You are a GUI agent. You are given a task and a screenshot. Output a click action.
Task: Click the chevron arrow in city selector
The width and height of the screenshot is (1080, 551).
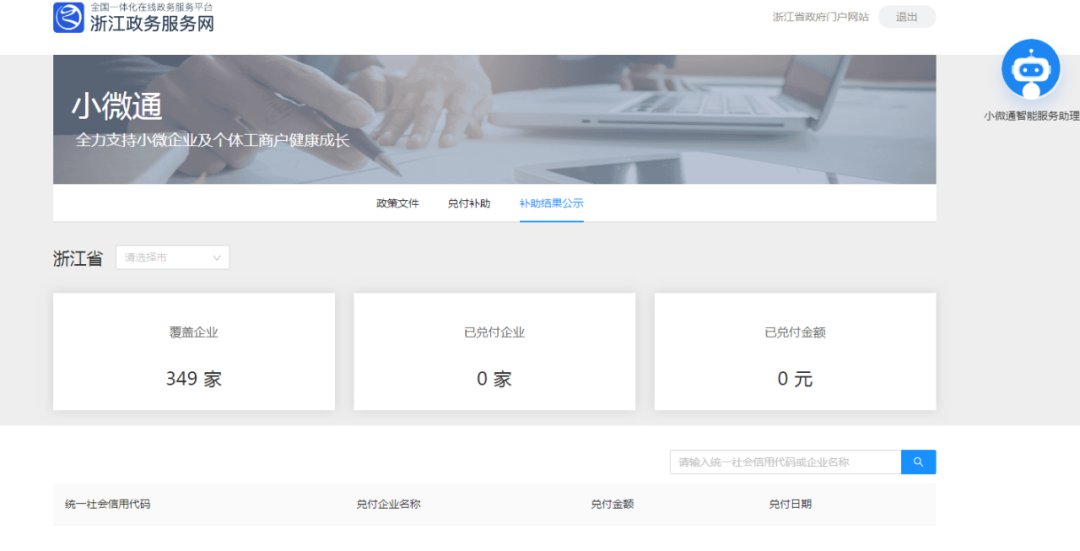[x=216, y=258]
